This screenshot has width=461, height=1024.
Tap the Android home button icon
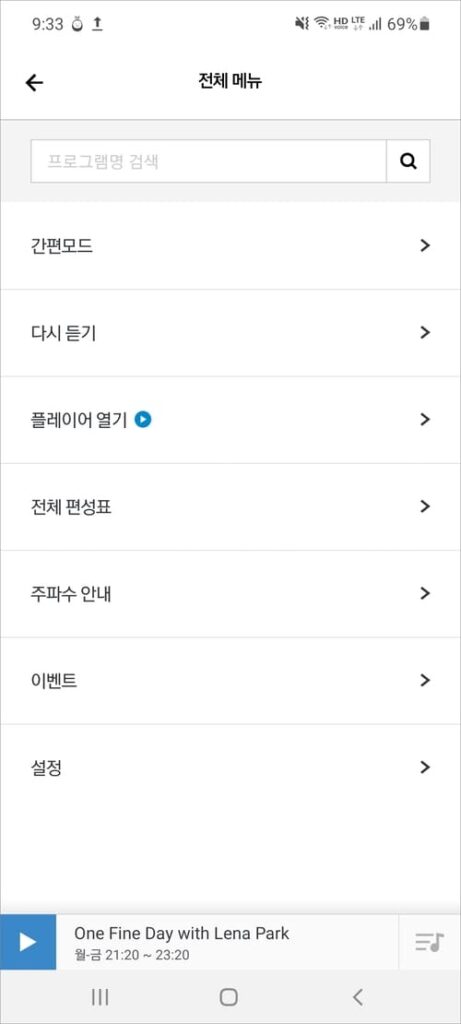[229, 997]
